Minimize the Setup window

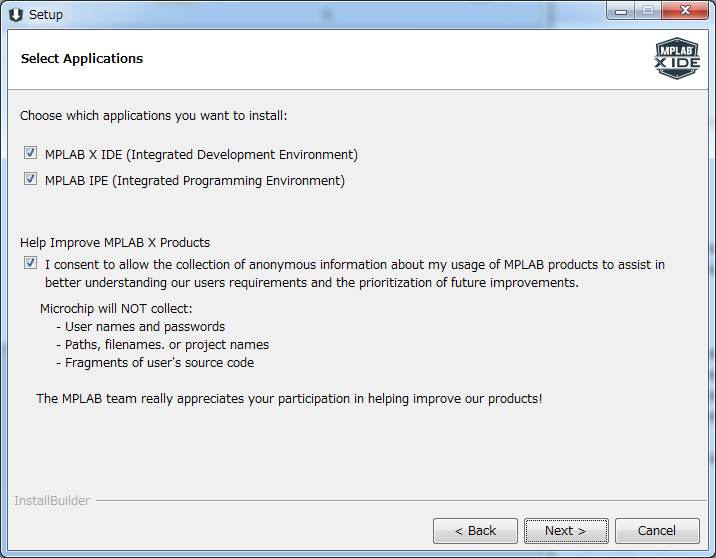click(x=625, y=12)
